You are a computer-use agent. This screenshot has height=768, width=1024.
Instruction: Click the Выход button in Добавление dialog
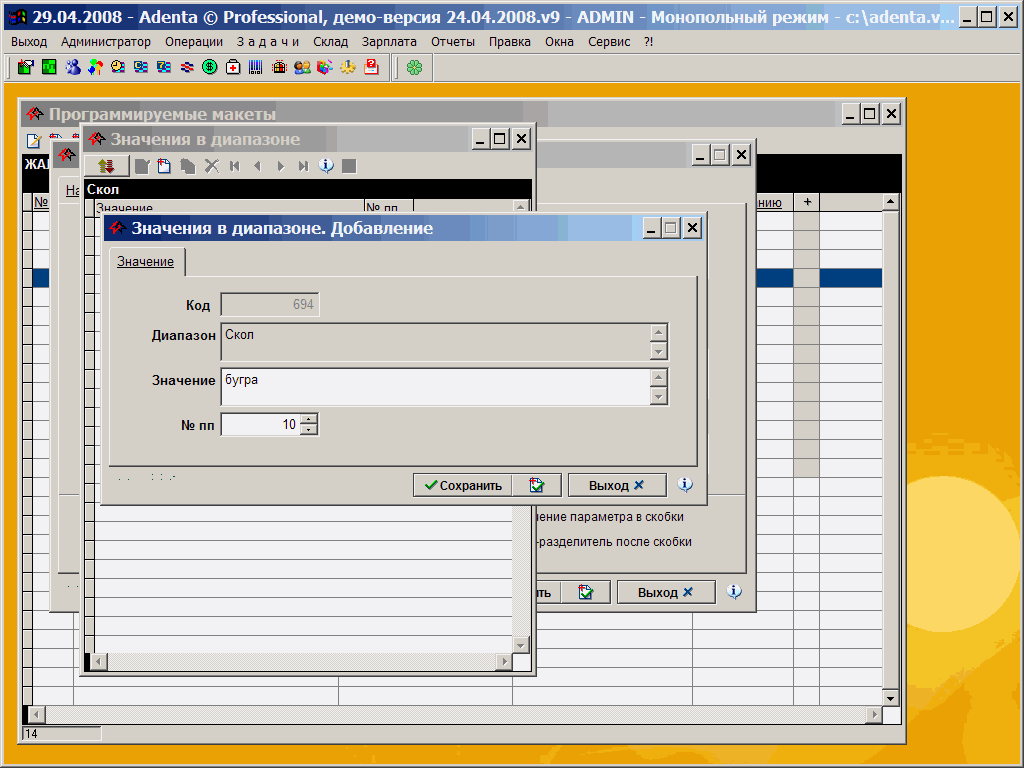pyautogui.click(x=616, y=485)
